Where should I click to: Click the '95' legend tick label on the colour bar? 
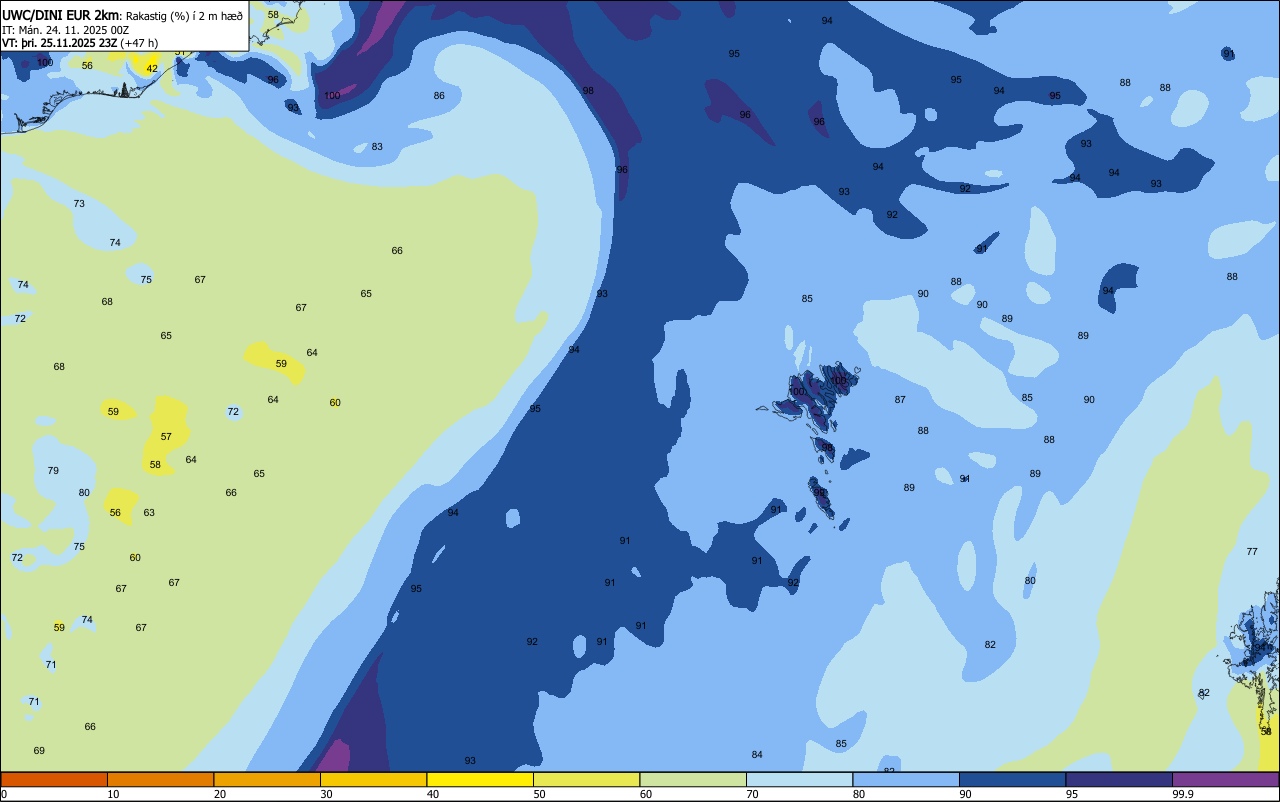pyautogui.click(x=1072, y=794)
